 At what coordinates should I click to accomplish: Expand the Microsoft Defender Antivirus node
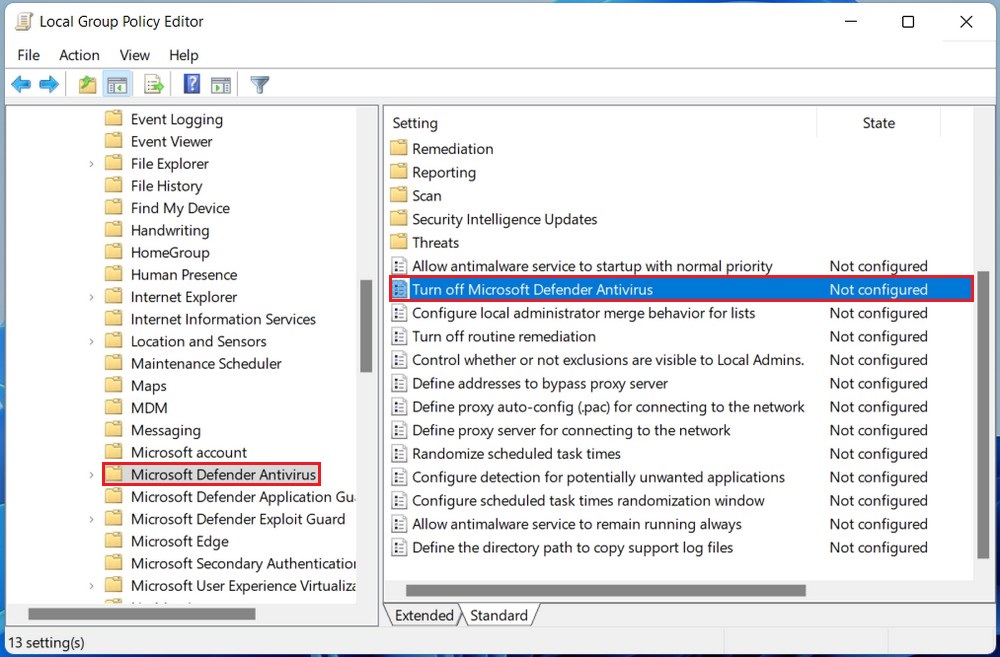point(91,475)
